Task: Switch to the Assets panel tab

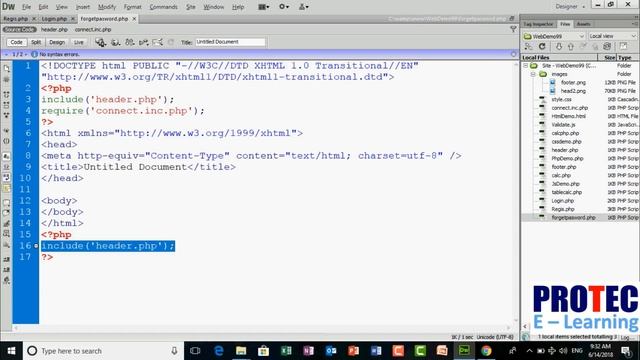Action: [x=583, y=24]
